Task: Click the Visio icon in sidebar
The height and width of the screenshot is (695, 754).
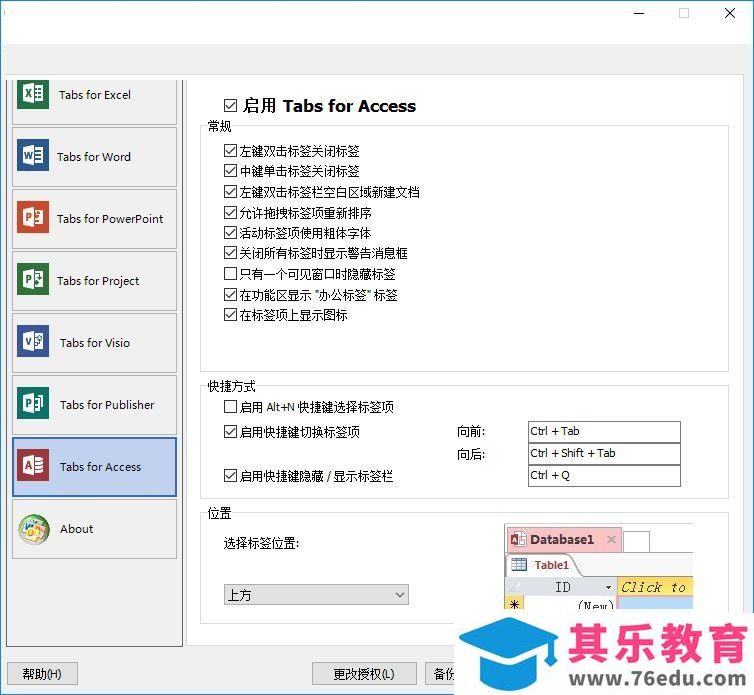Action: point(33,341)
